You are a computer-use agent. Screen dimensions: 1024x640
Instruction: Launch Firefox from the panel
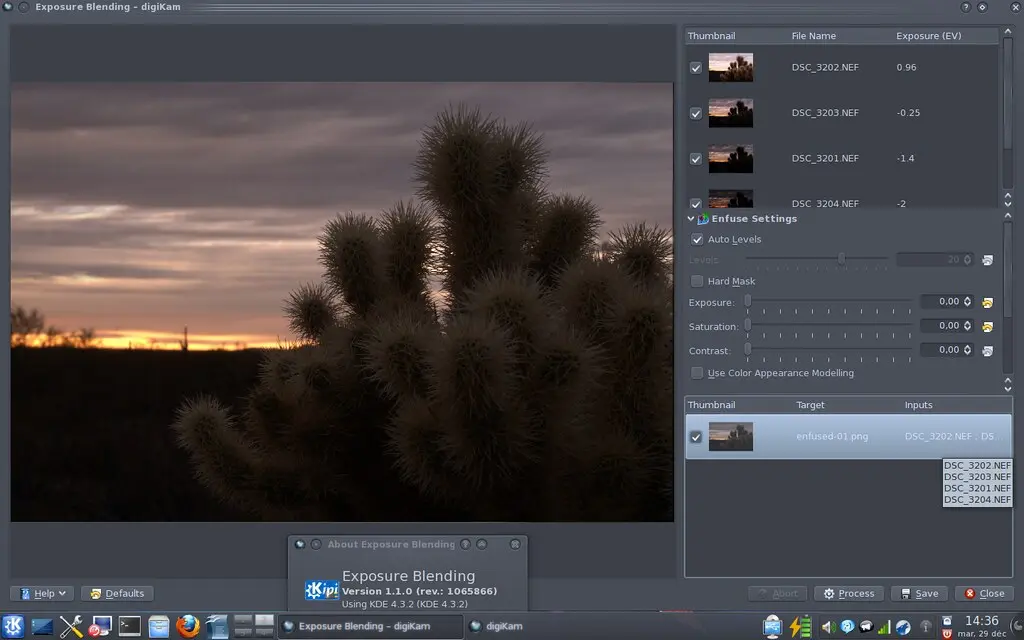click(x=187, y=626)
